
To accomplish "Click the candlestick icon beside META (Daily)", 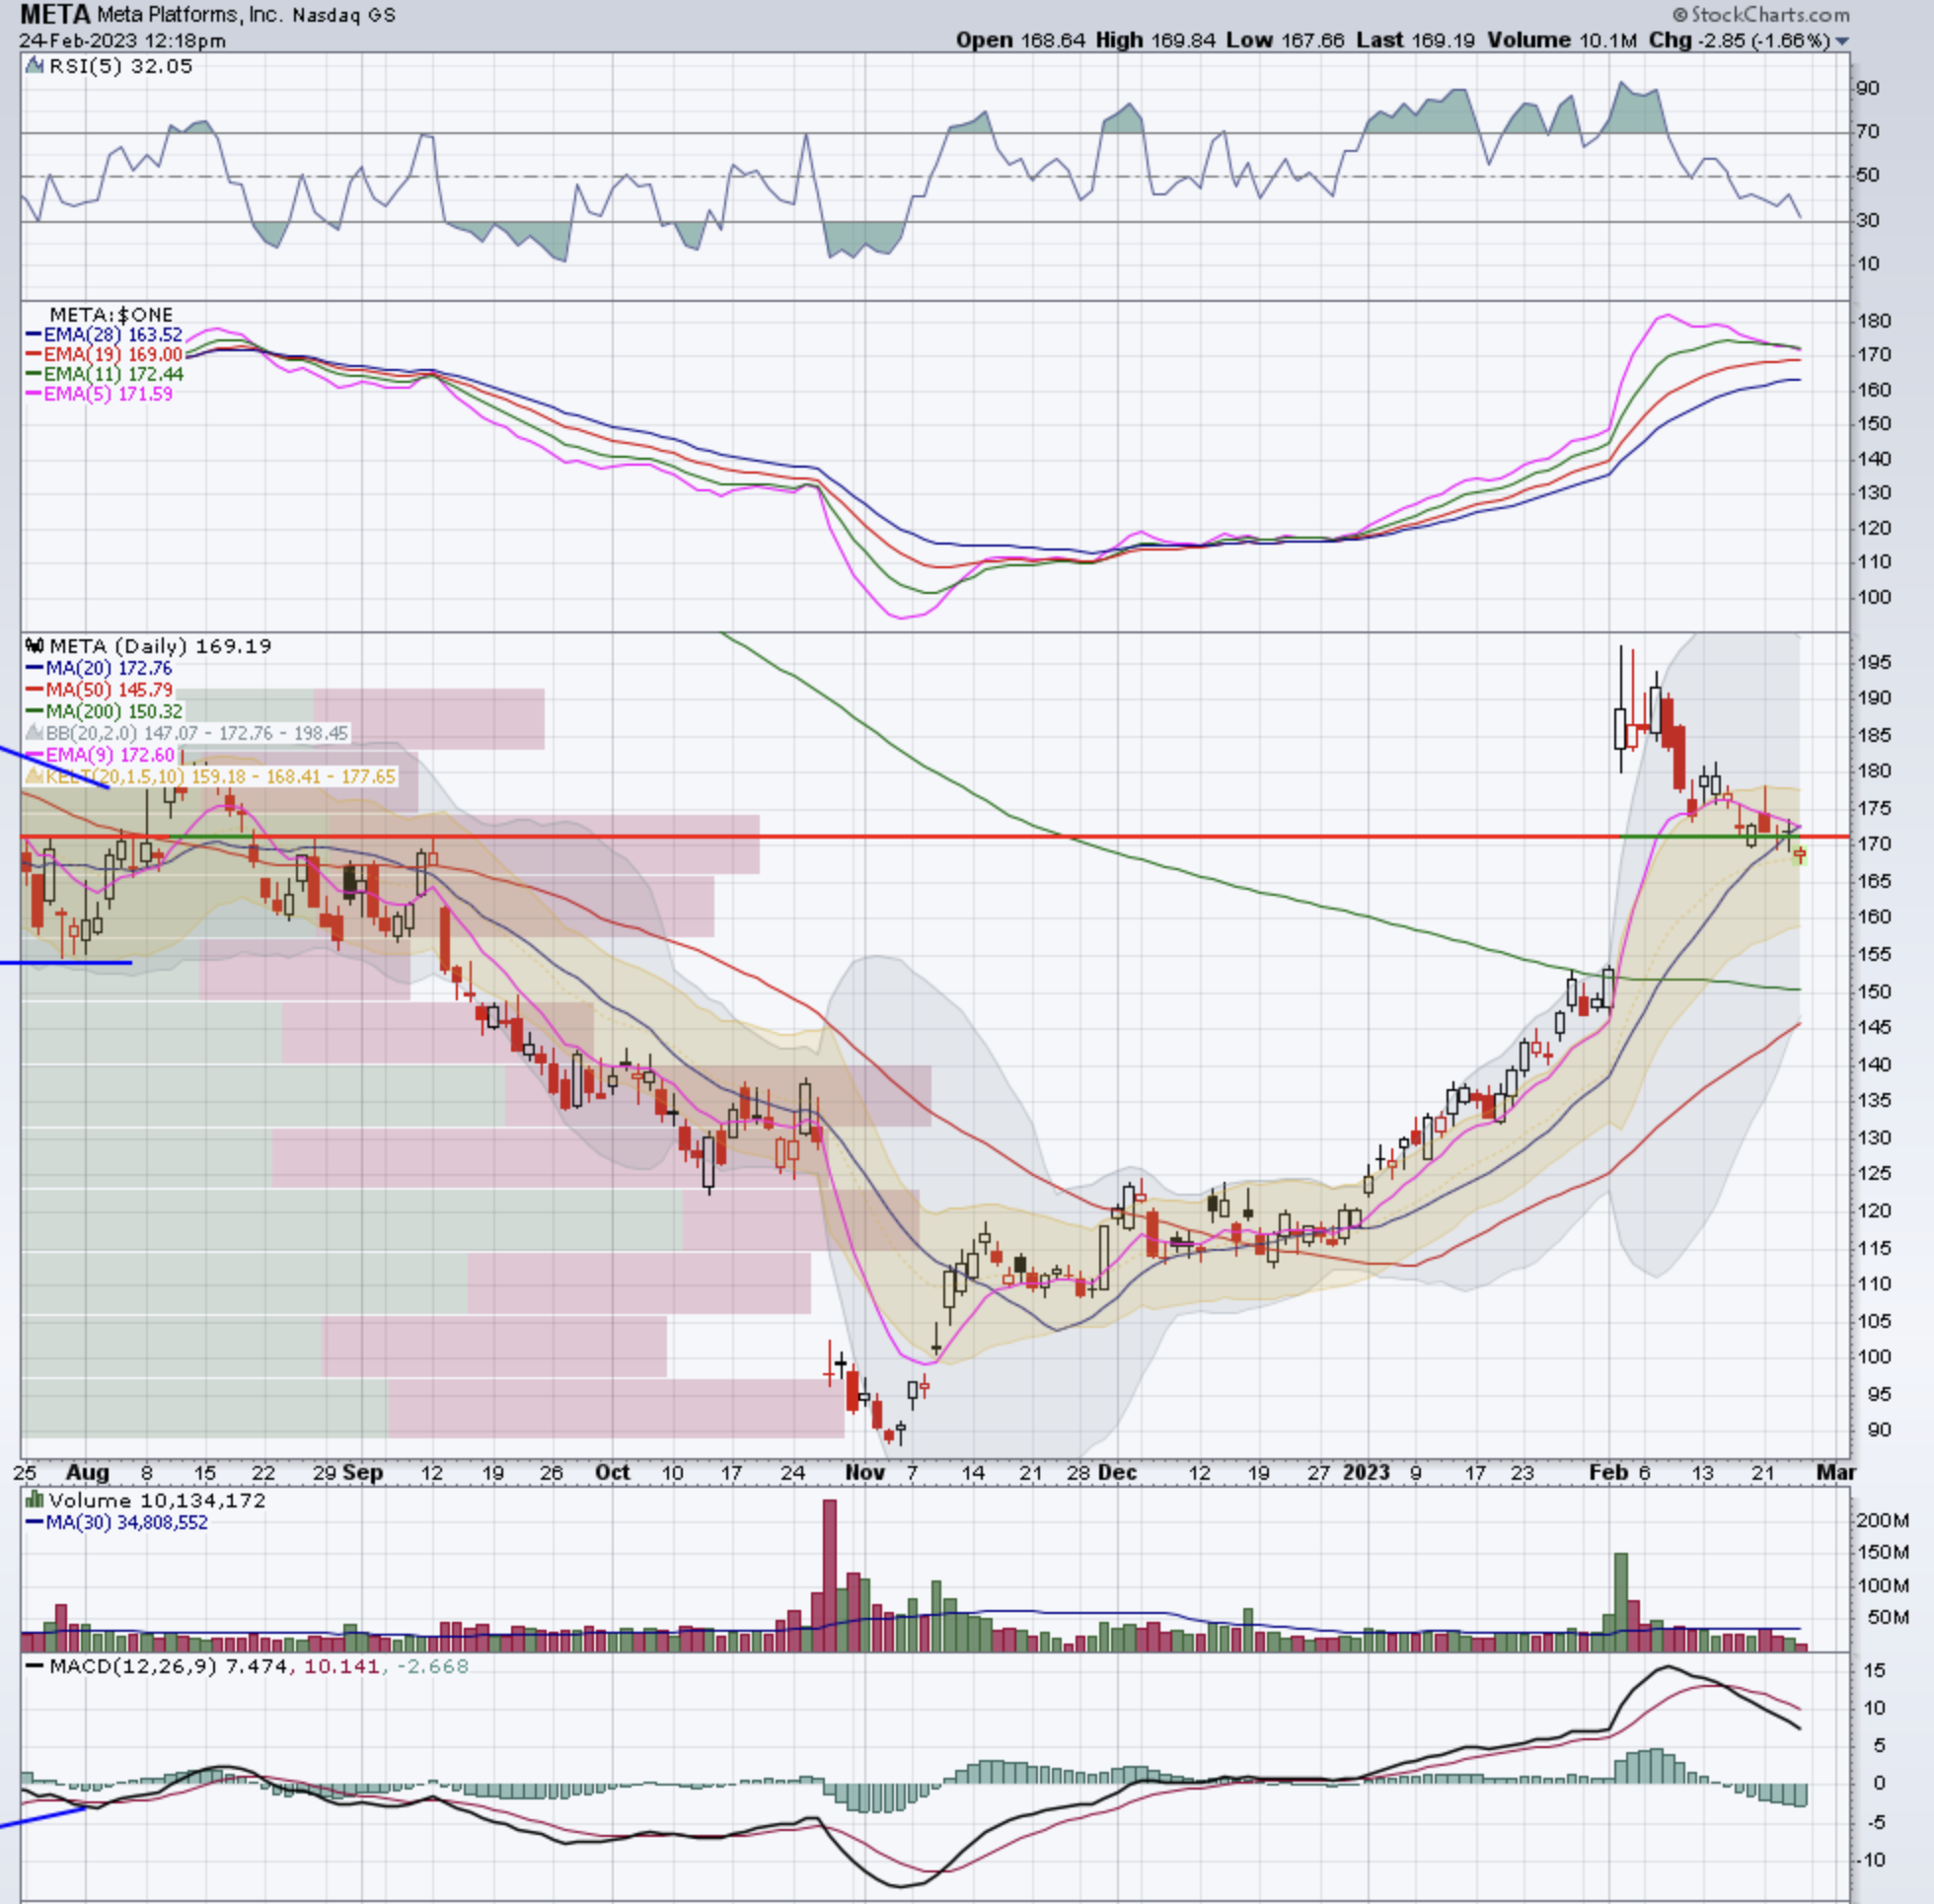I will point(35,646).
